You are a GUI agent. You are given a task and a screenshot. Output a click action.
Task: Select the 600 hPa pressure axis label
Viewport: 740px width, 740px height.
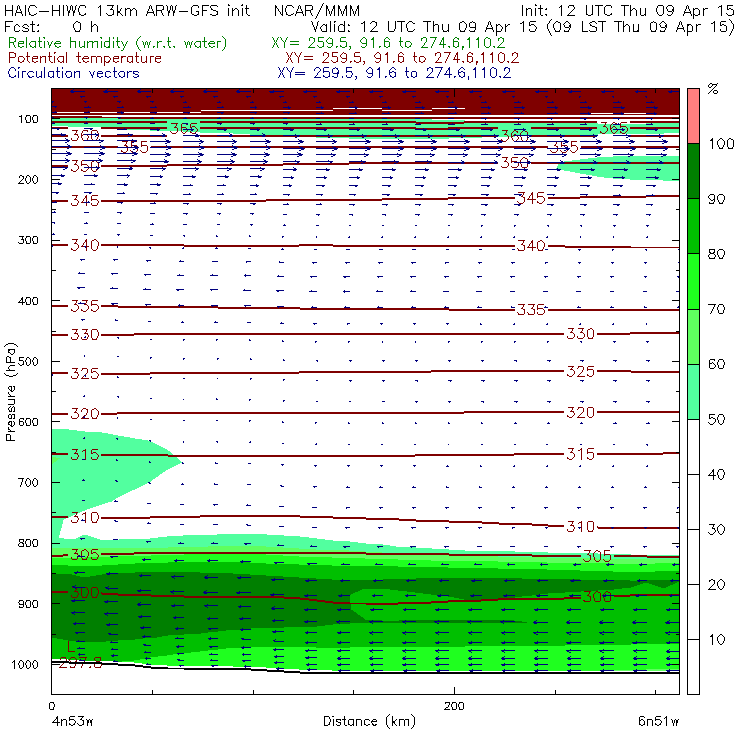(28, 422)
